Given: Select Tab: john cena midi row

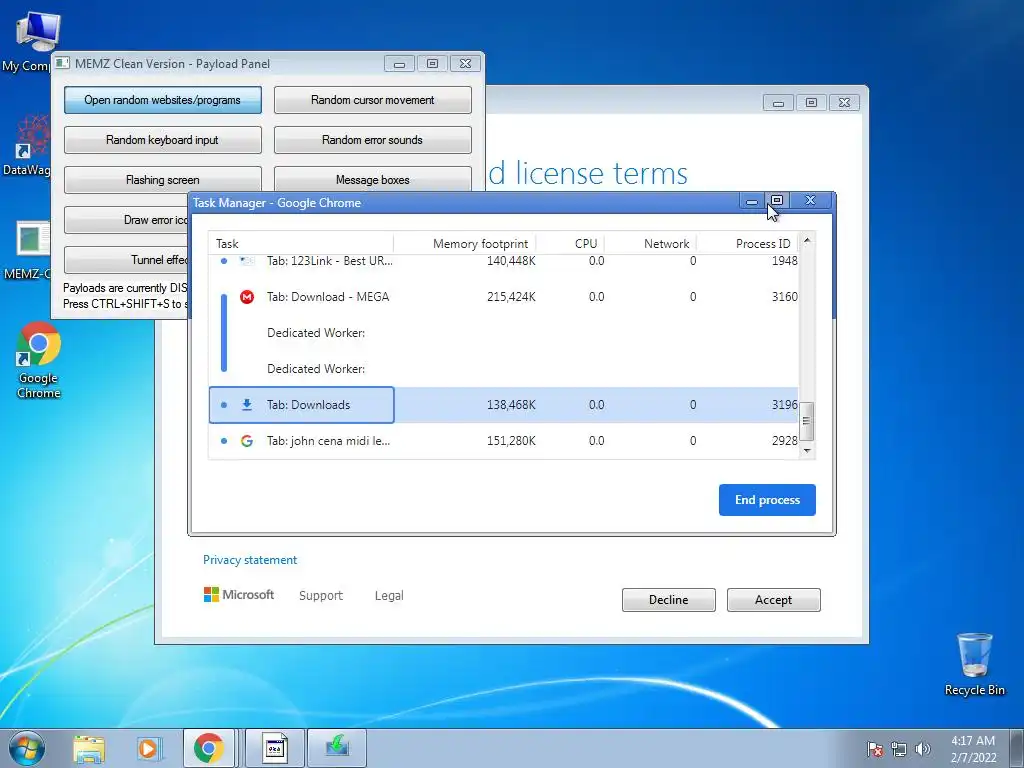Looking at the screenshot, I should click(503, 441).
